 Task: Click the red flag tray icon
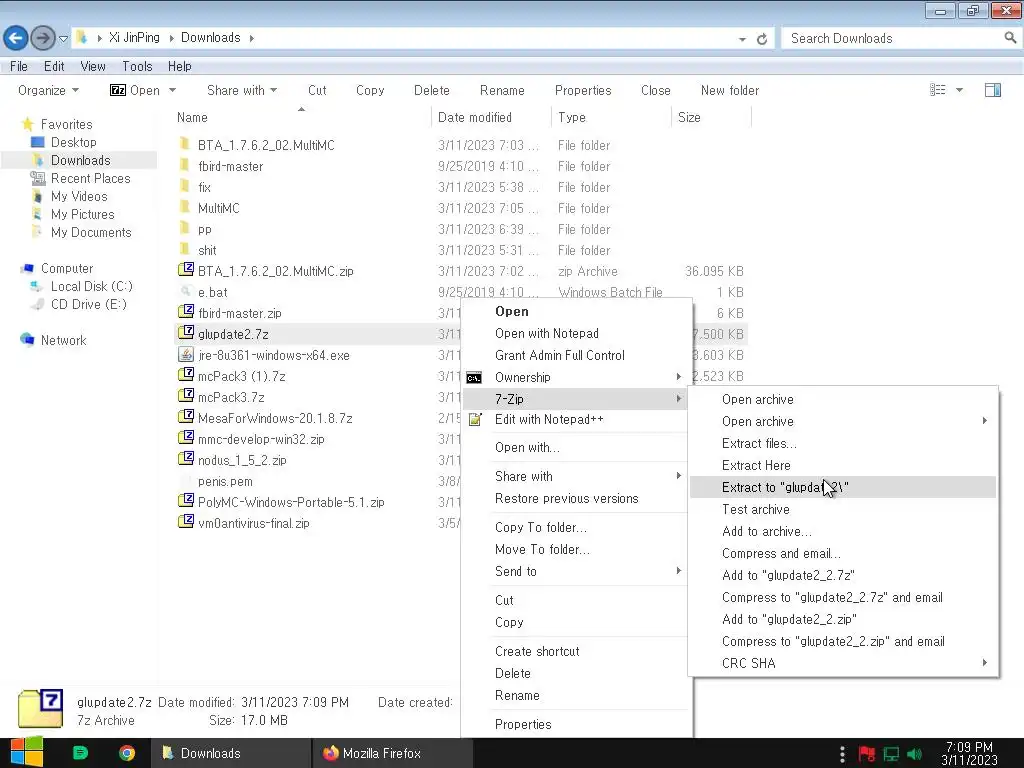pos(867,754)
